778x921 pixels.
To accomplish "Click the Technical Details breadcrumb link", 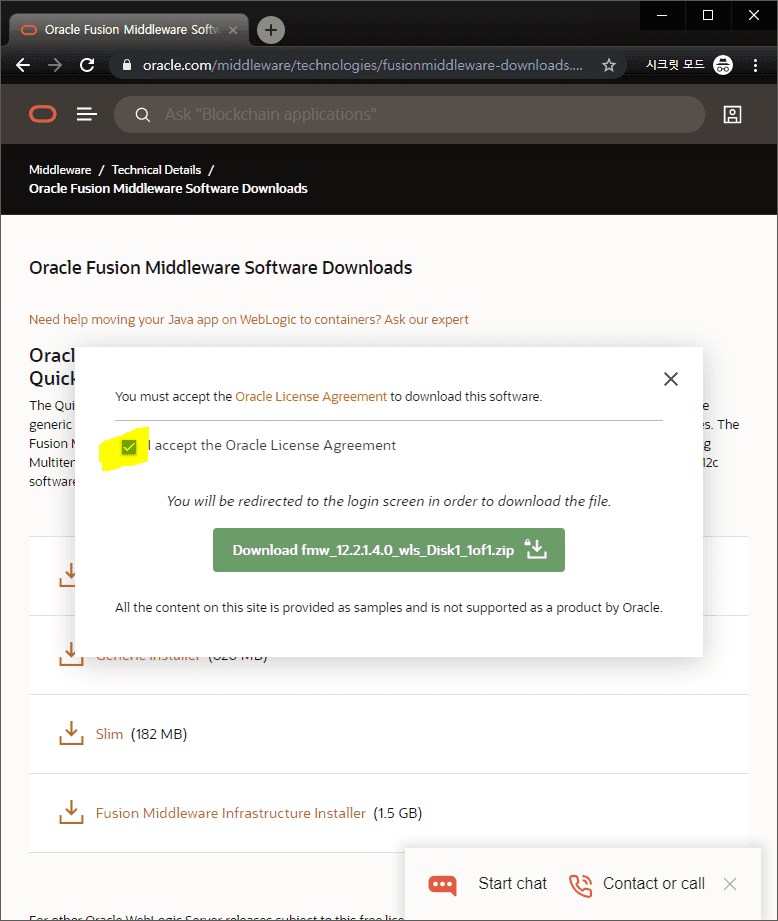I will 156,170.
